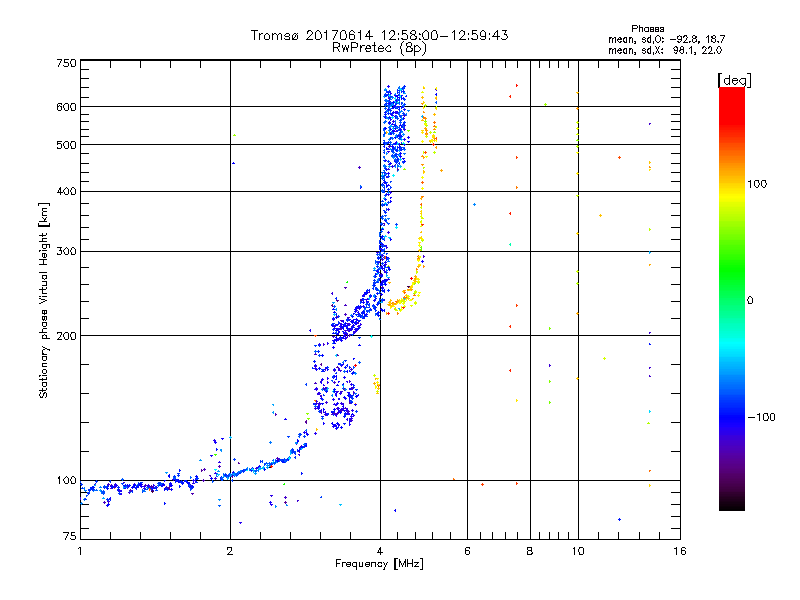Click the frequency axis '2' tick label
800x600 pixels.
click(x=230, y=551)
